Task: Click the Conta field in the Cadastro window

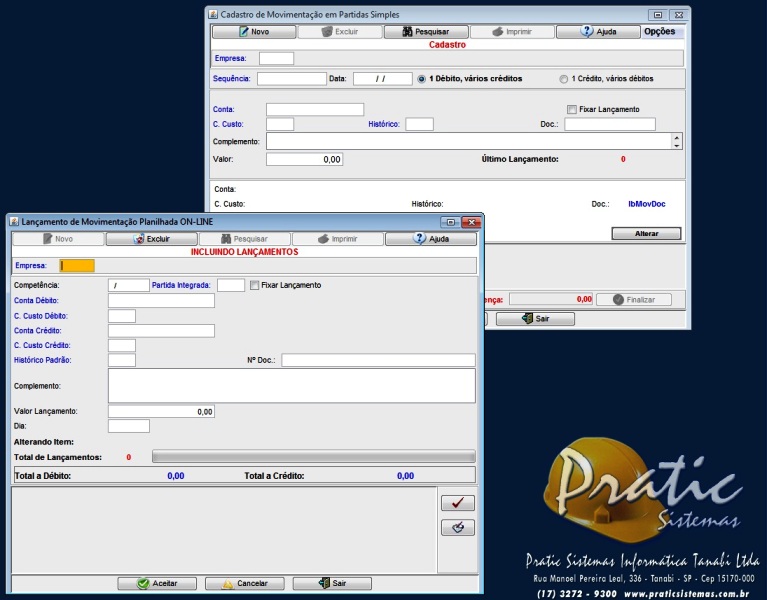Action: tap(315, 110)
